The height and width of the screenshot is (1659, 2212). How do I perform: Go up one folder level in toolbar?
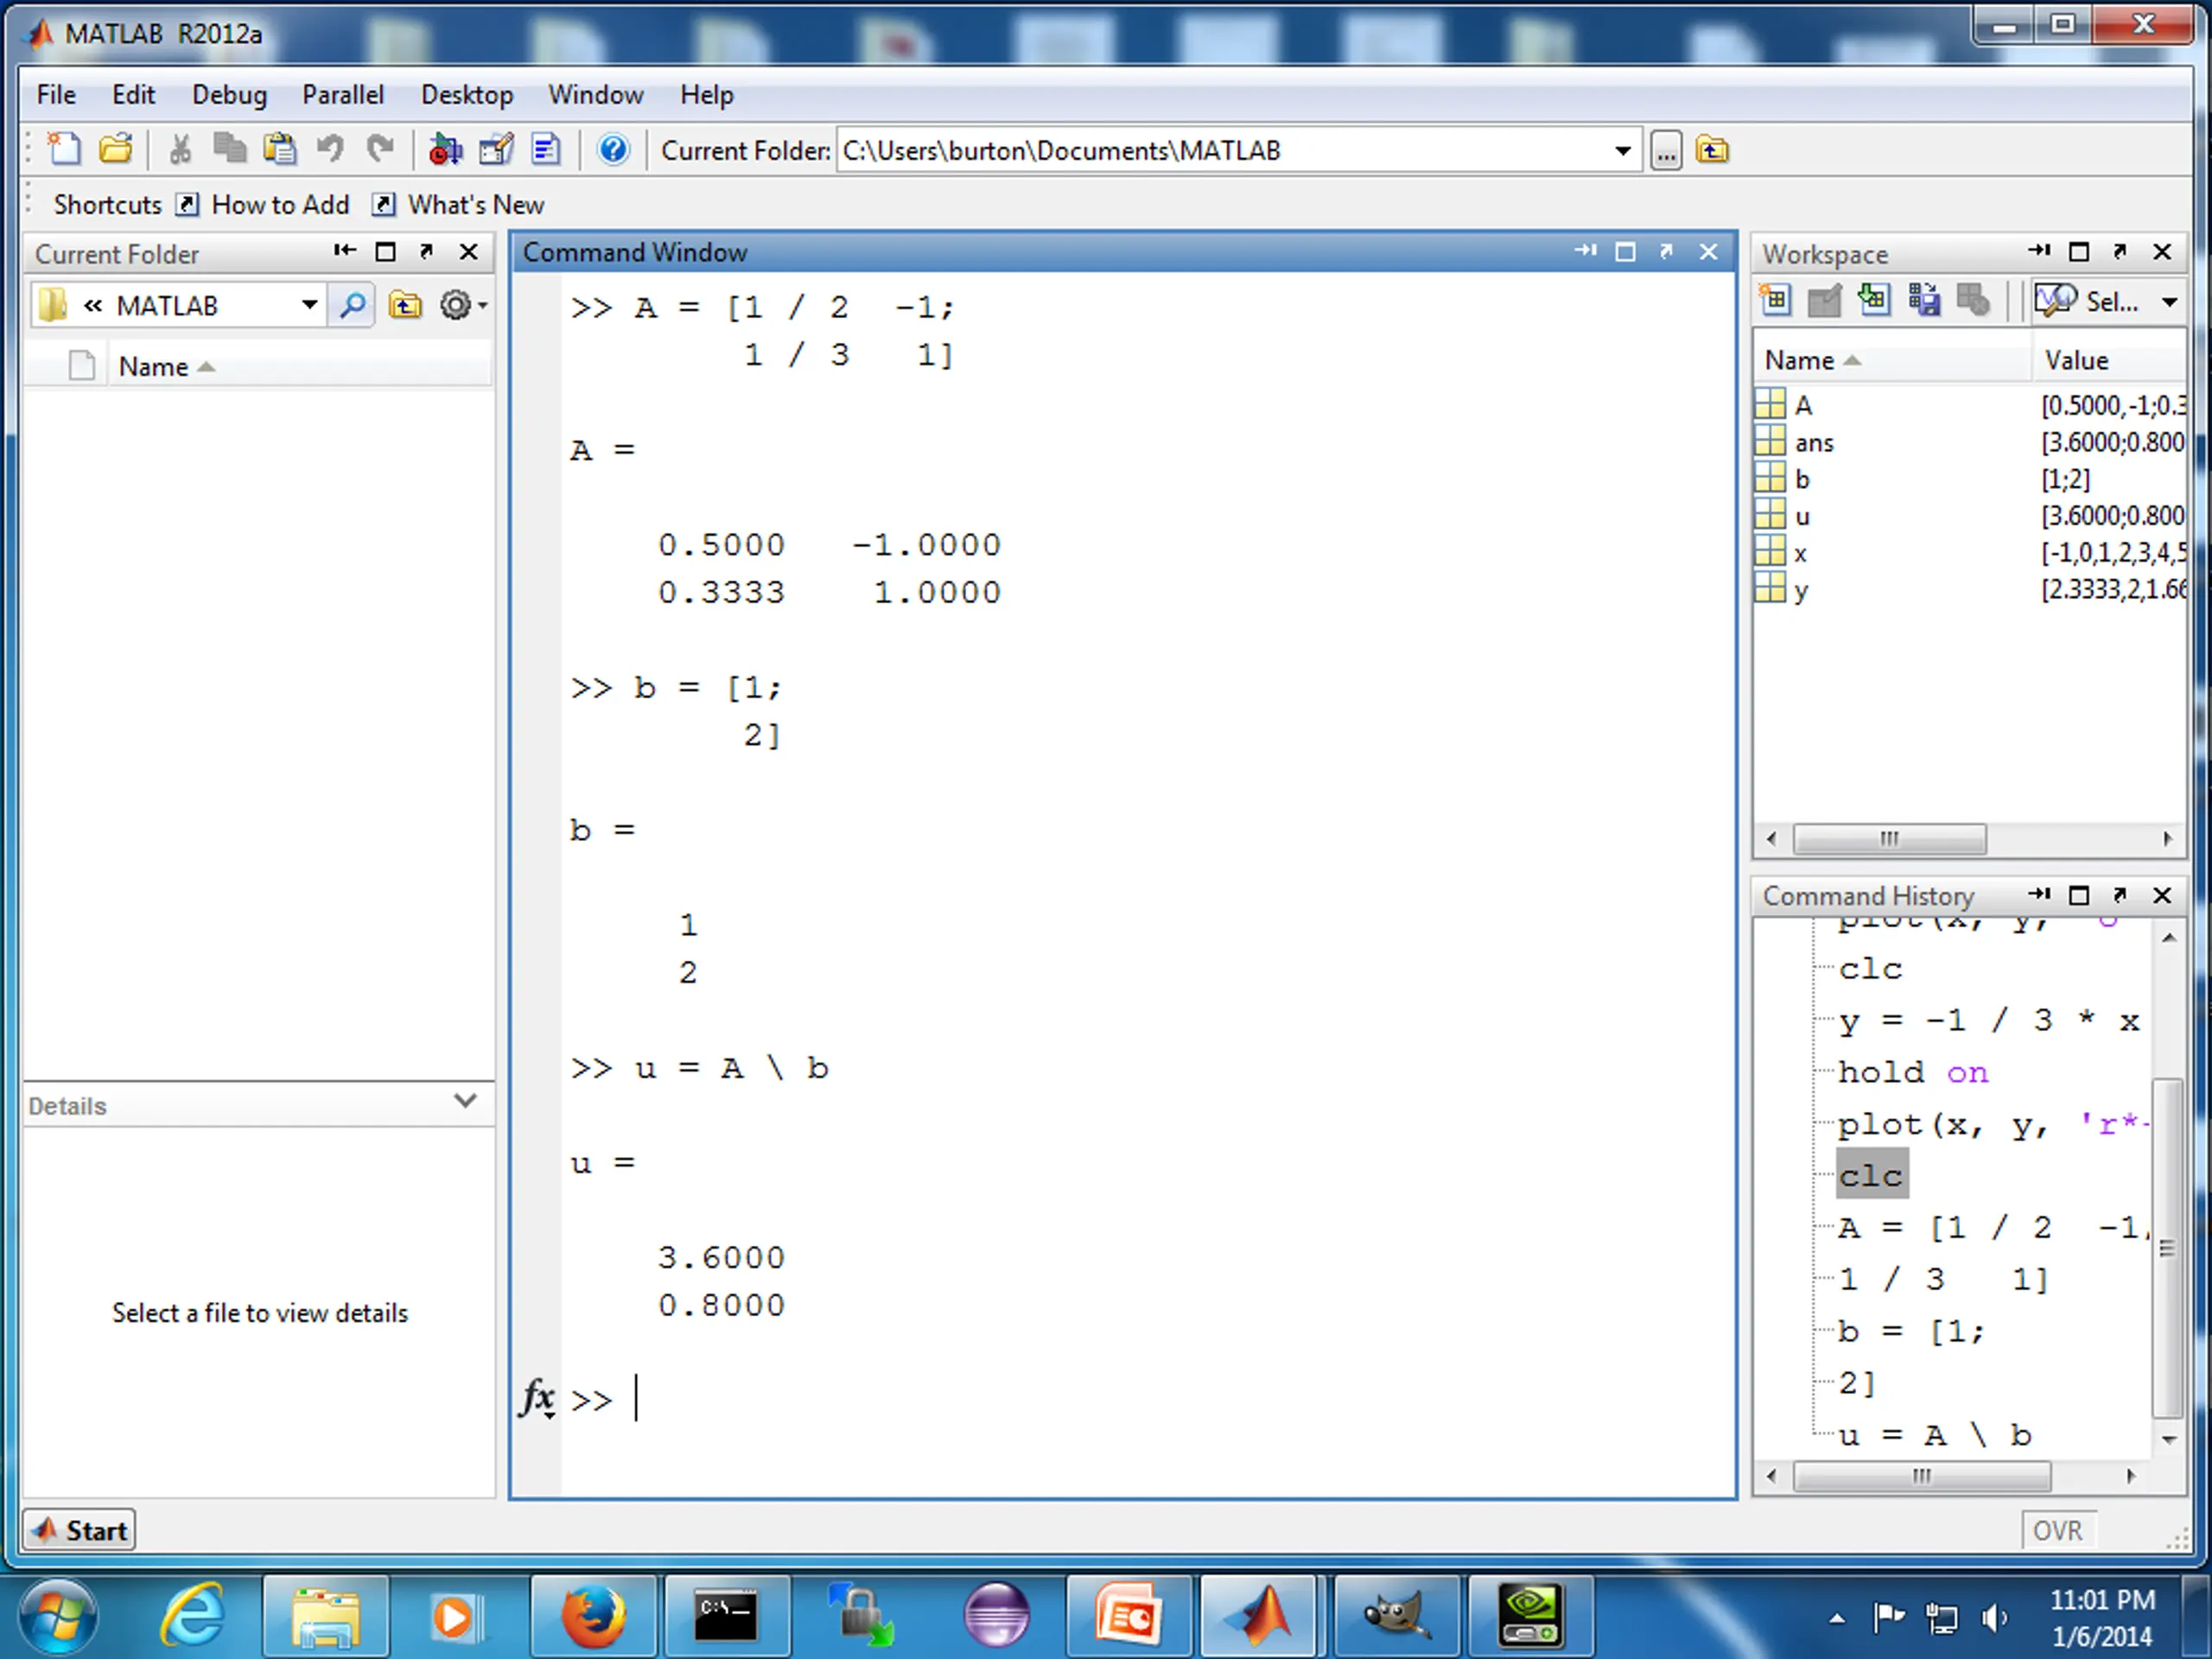[1712, 151]
